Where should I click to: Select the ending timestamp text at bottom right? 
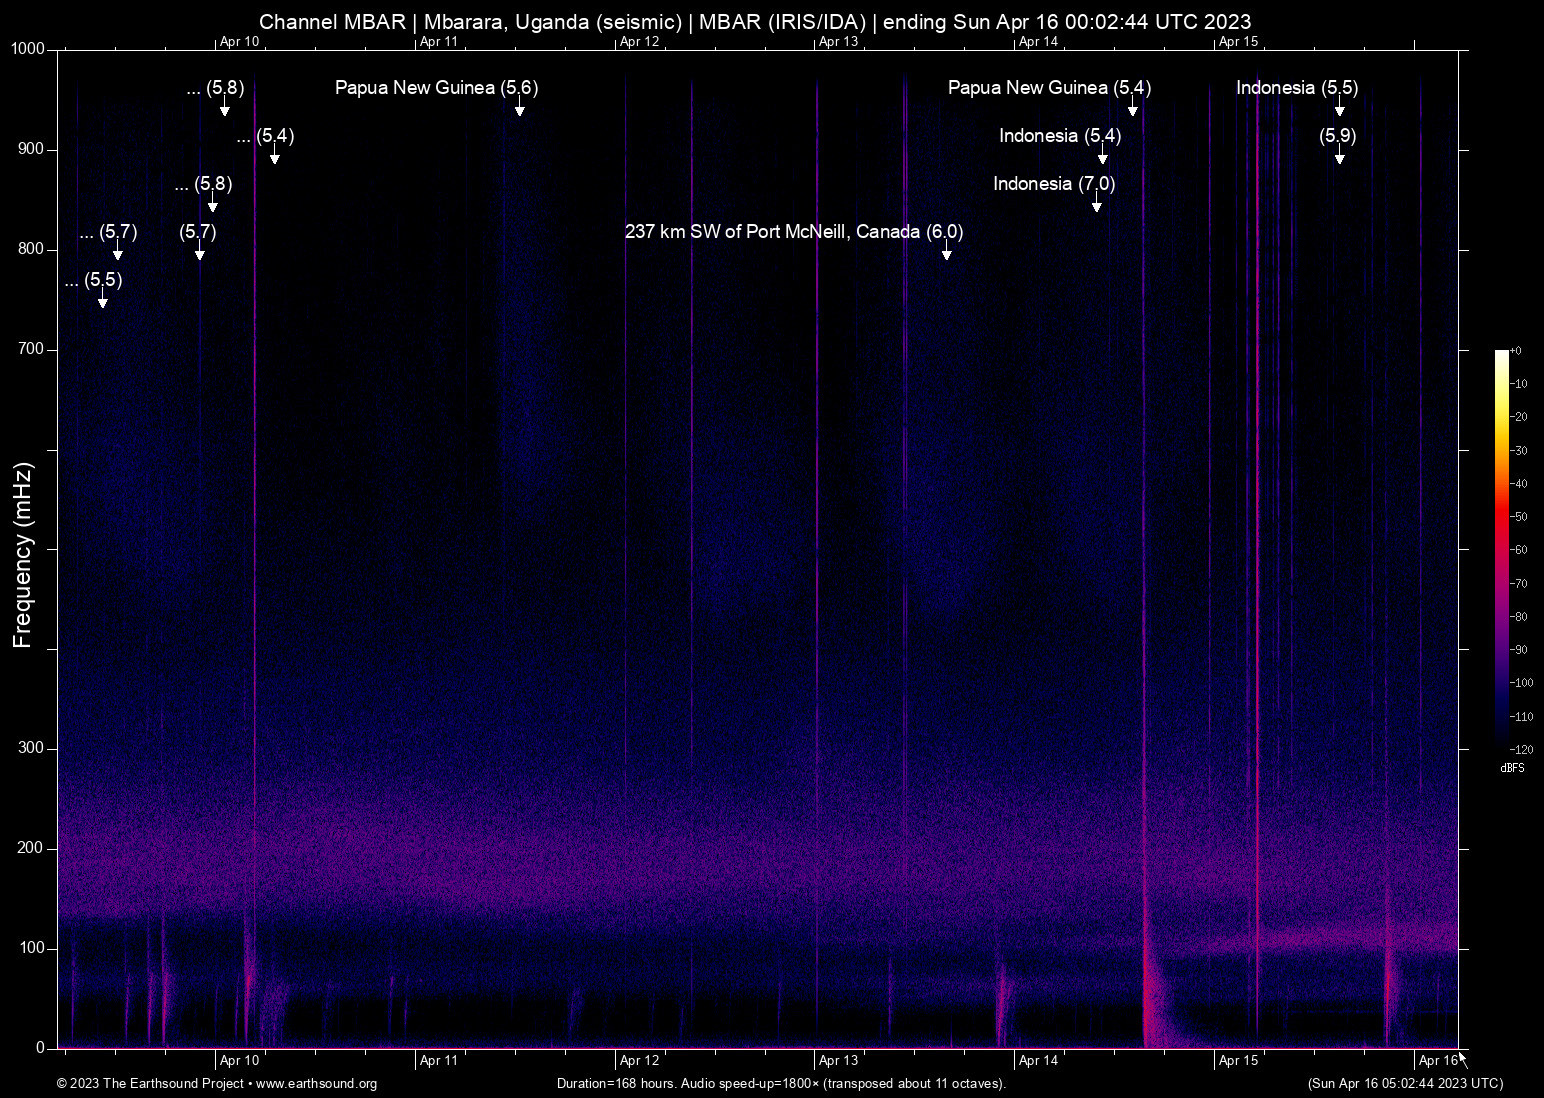[x=1404, y=1084]
